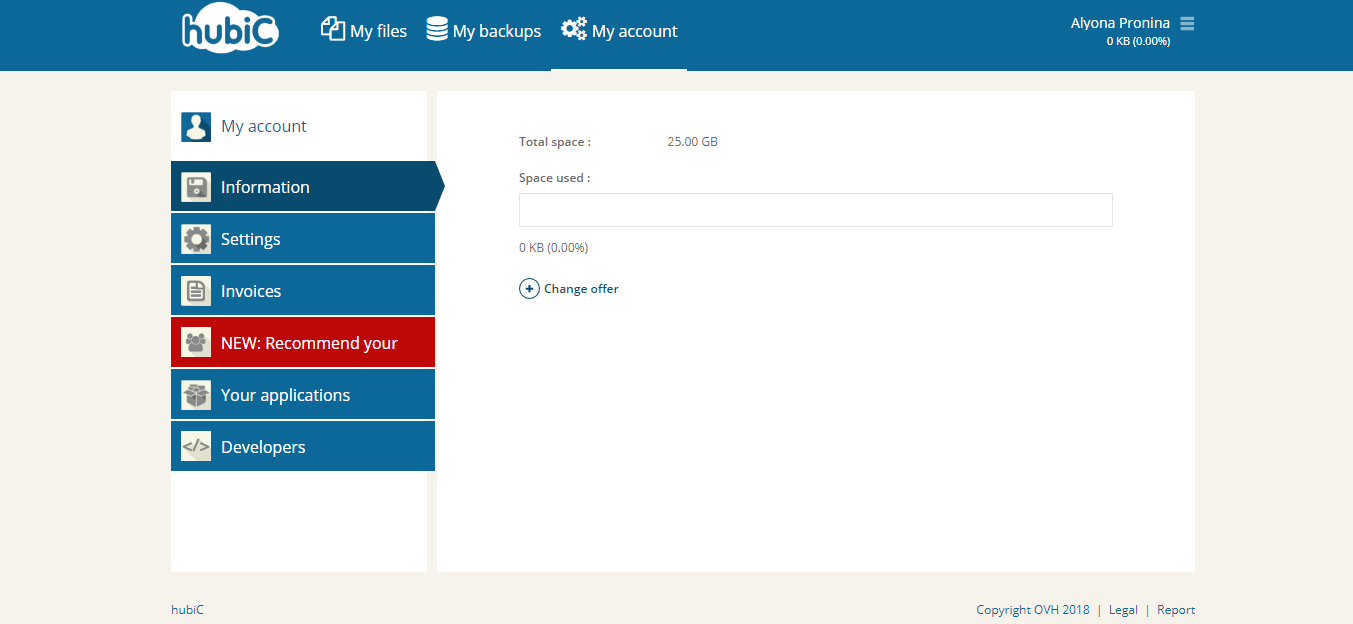Image resolution: width=1353 pixels, height=624 pixels.
Task: Open Developers in the sidebar
Action: 303,447
